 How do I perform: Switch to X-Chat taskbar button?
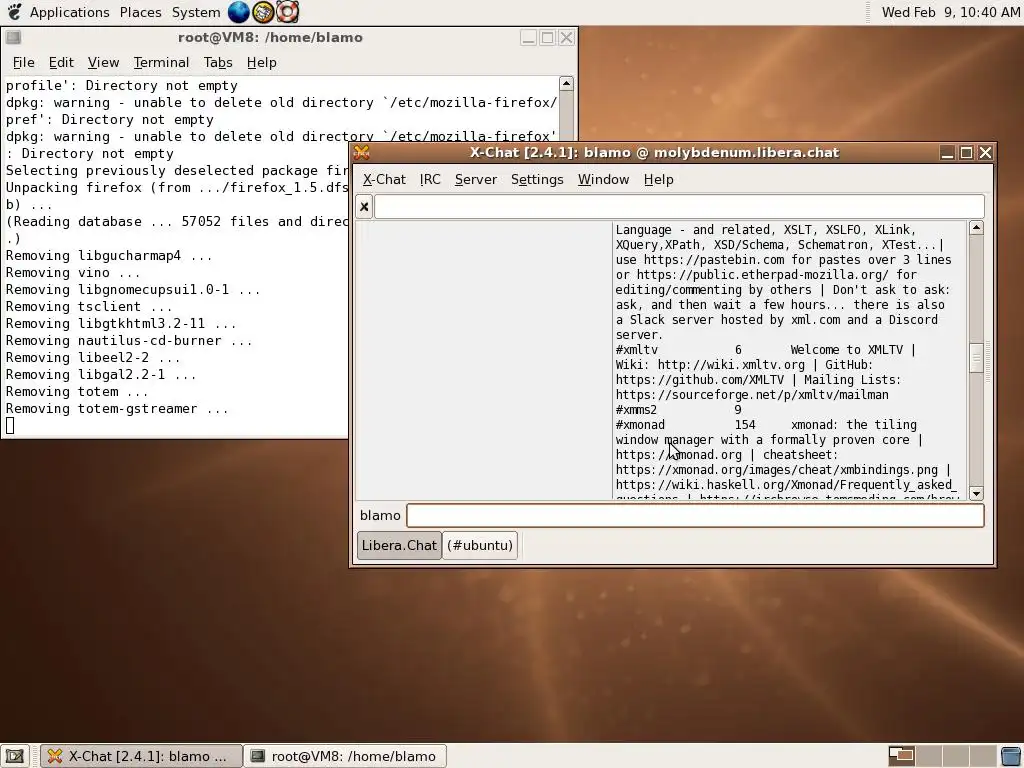[141, 756]
